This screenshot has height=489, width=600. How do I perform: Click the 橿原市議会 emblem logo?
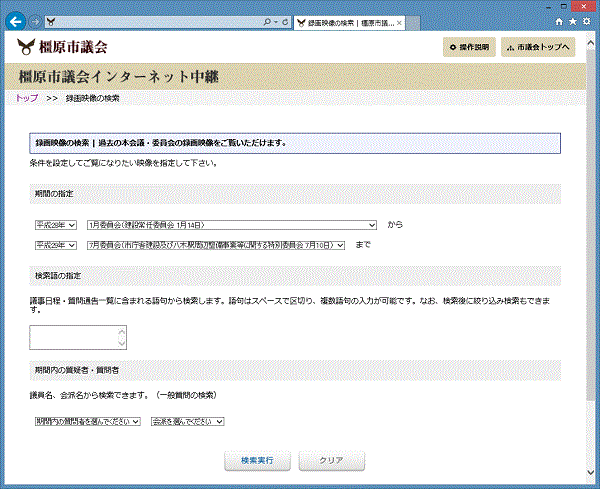pyautogui.click(x=26, y=47)
